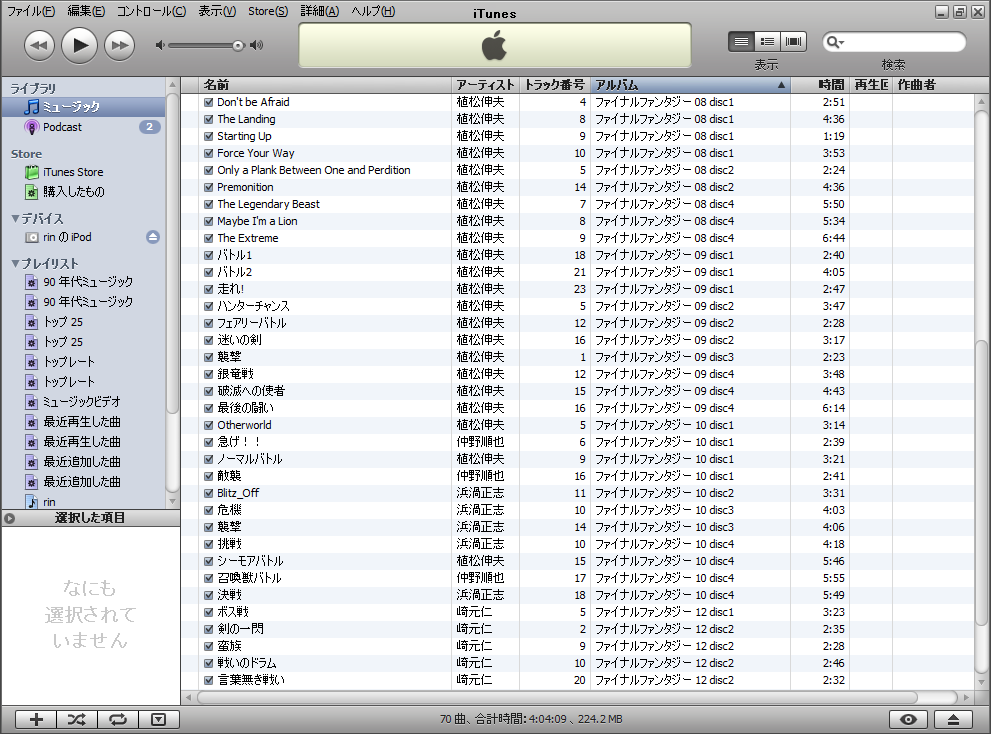The height and width of the screenshot is (734, 991).
Task: Toggle the 選択した項目 artwork panel header
Action: [x=90, y=518]
